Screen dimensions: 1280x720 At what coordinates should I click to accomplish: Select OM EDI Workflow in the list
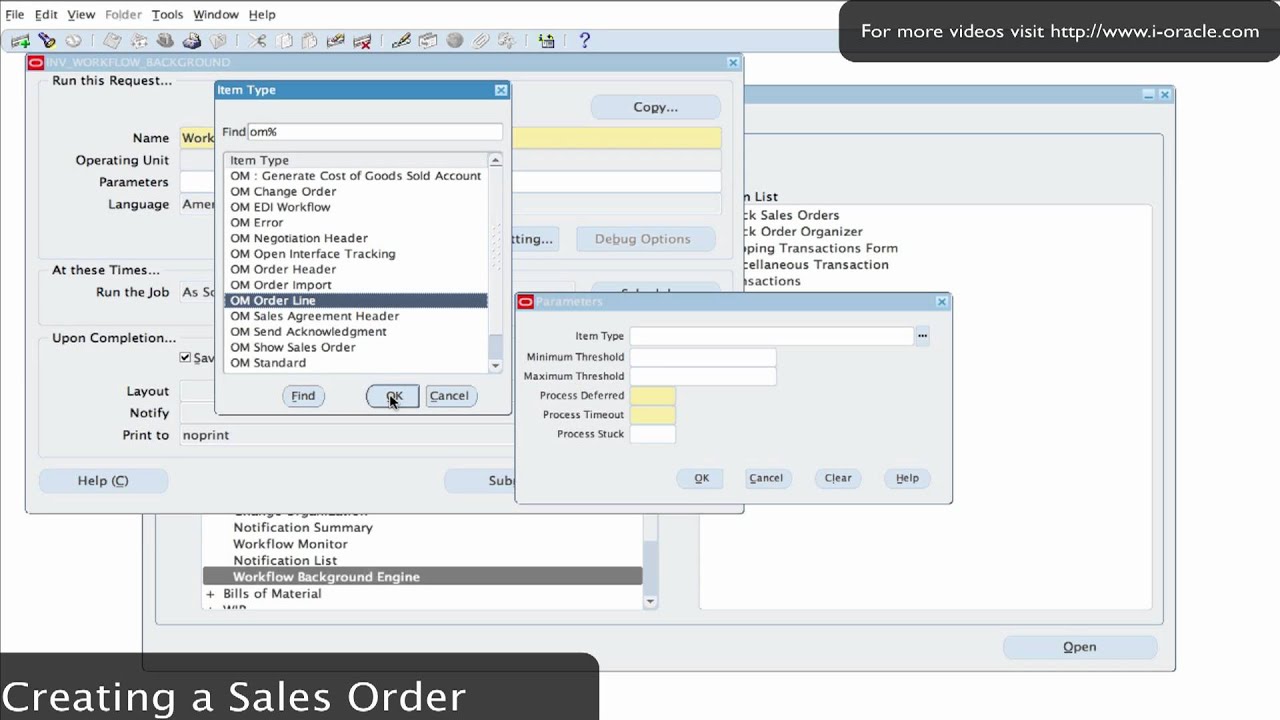pyautogui.click(x=357, y=207)
